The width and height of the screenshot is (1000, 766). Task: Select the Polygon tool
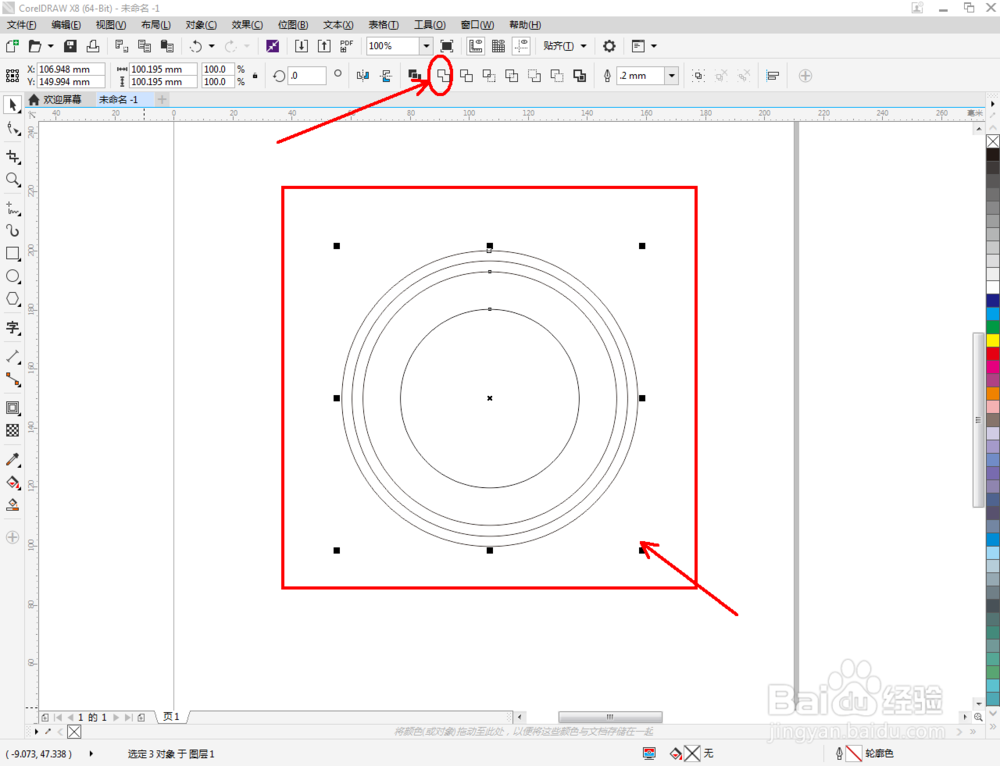13,299
